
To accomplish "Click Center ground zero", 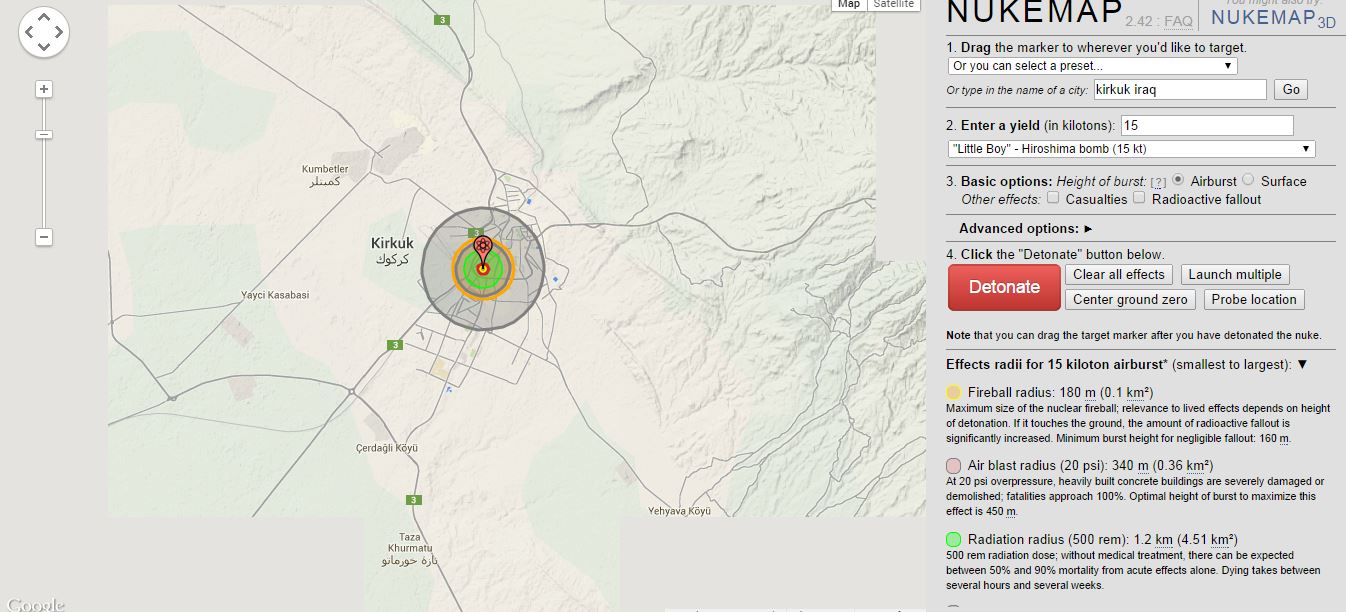I will click(1130, 299).
